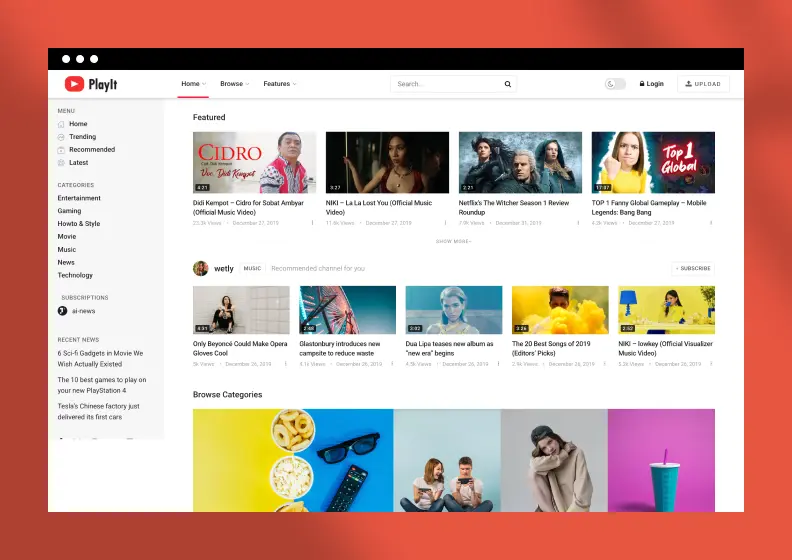Play 20 Best Songs of 2019 thumbnail
The width and height of the screenshot is (792, 560).
pyautogui.click(x=560, y=310)
